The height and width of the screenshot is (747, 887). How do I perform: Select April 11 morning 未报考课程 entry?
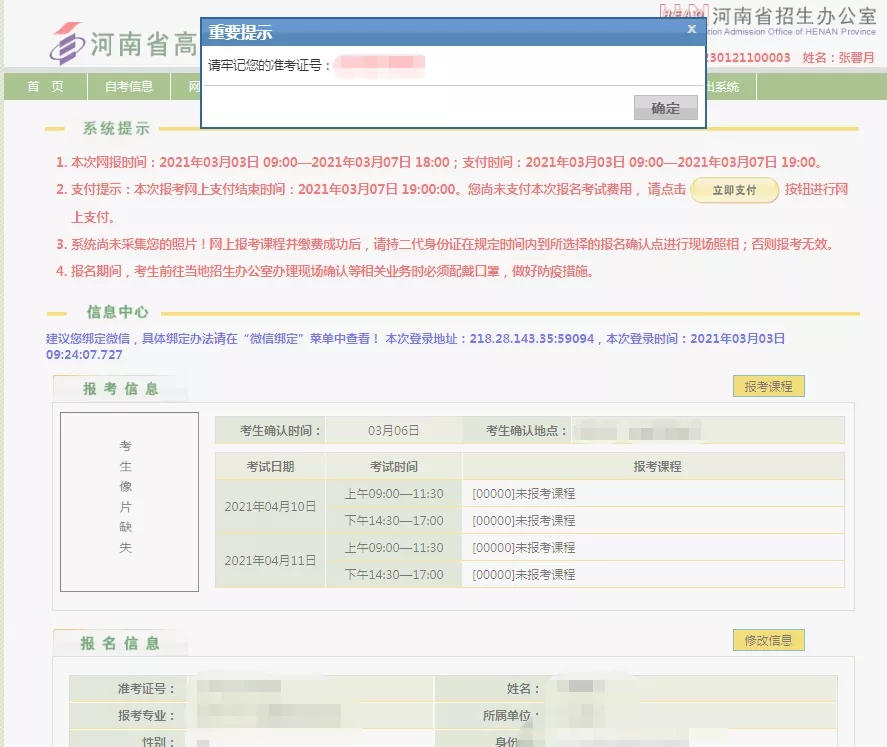coord(524,547)
